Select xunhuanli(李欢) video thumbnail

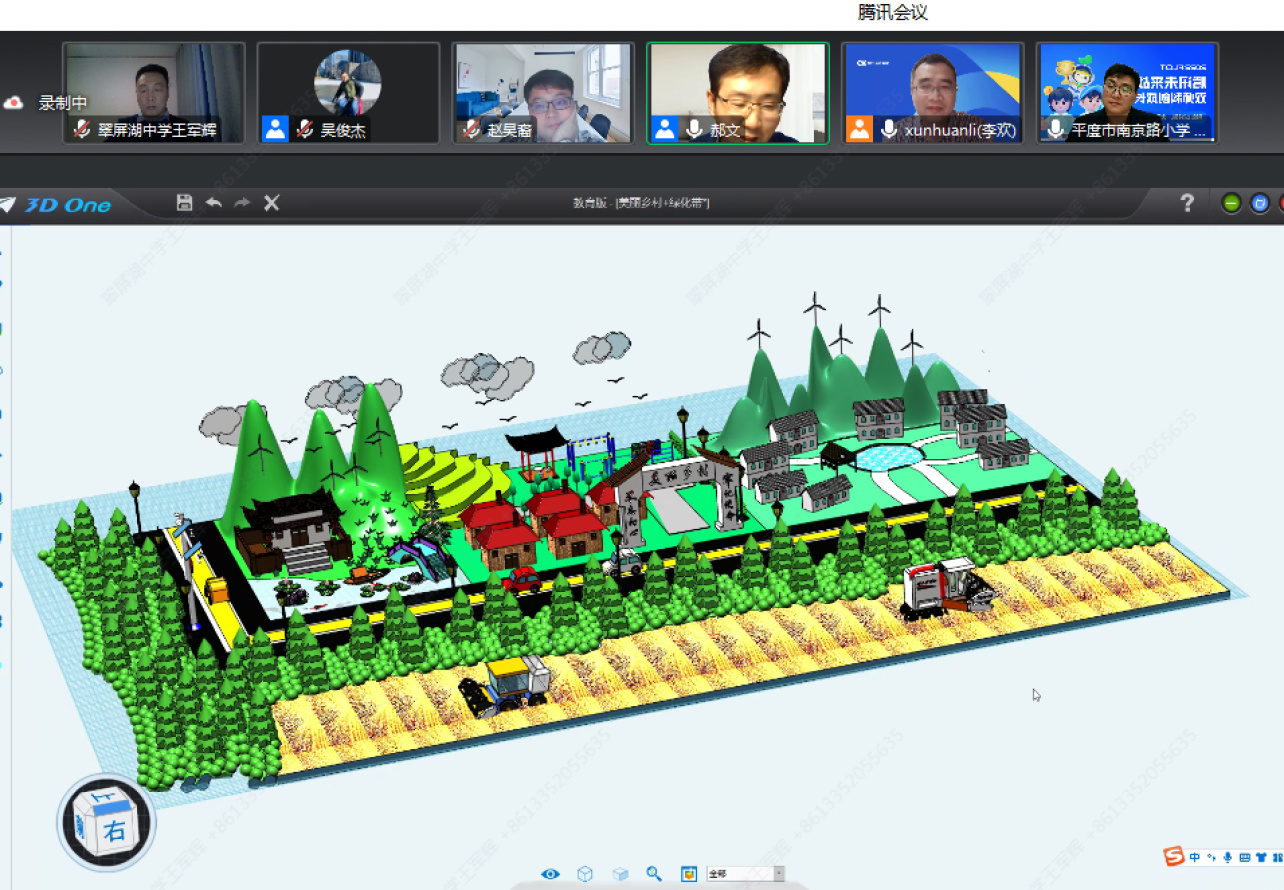[932, 93]
